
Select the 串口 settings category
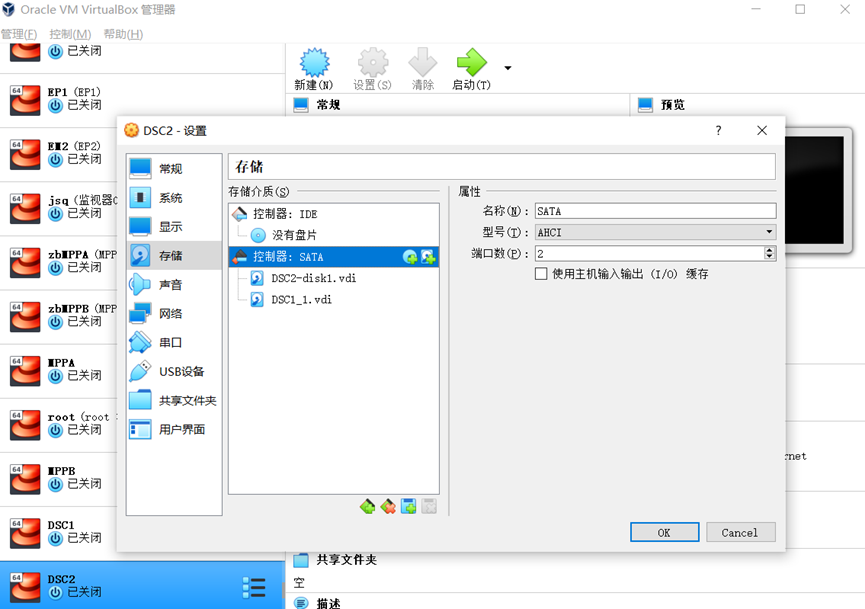coord(174,343)
